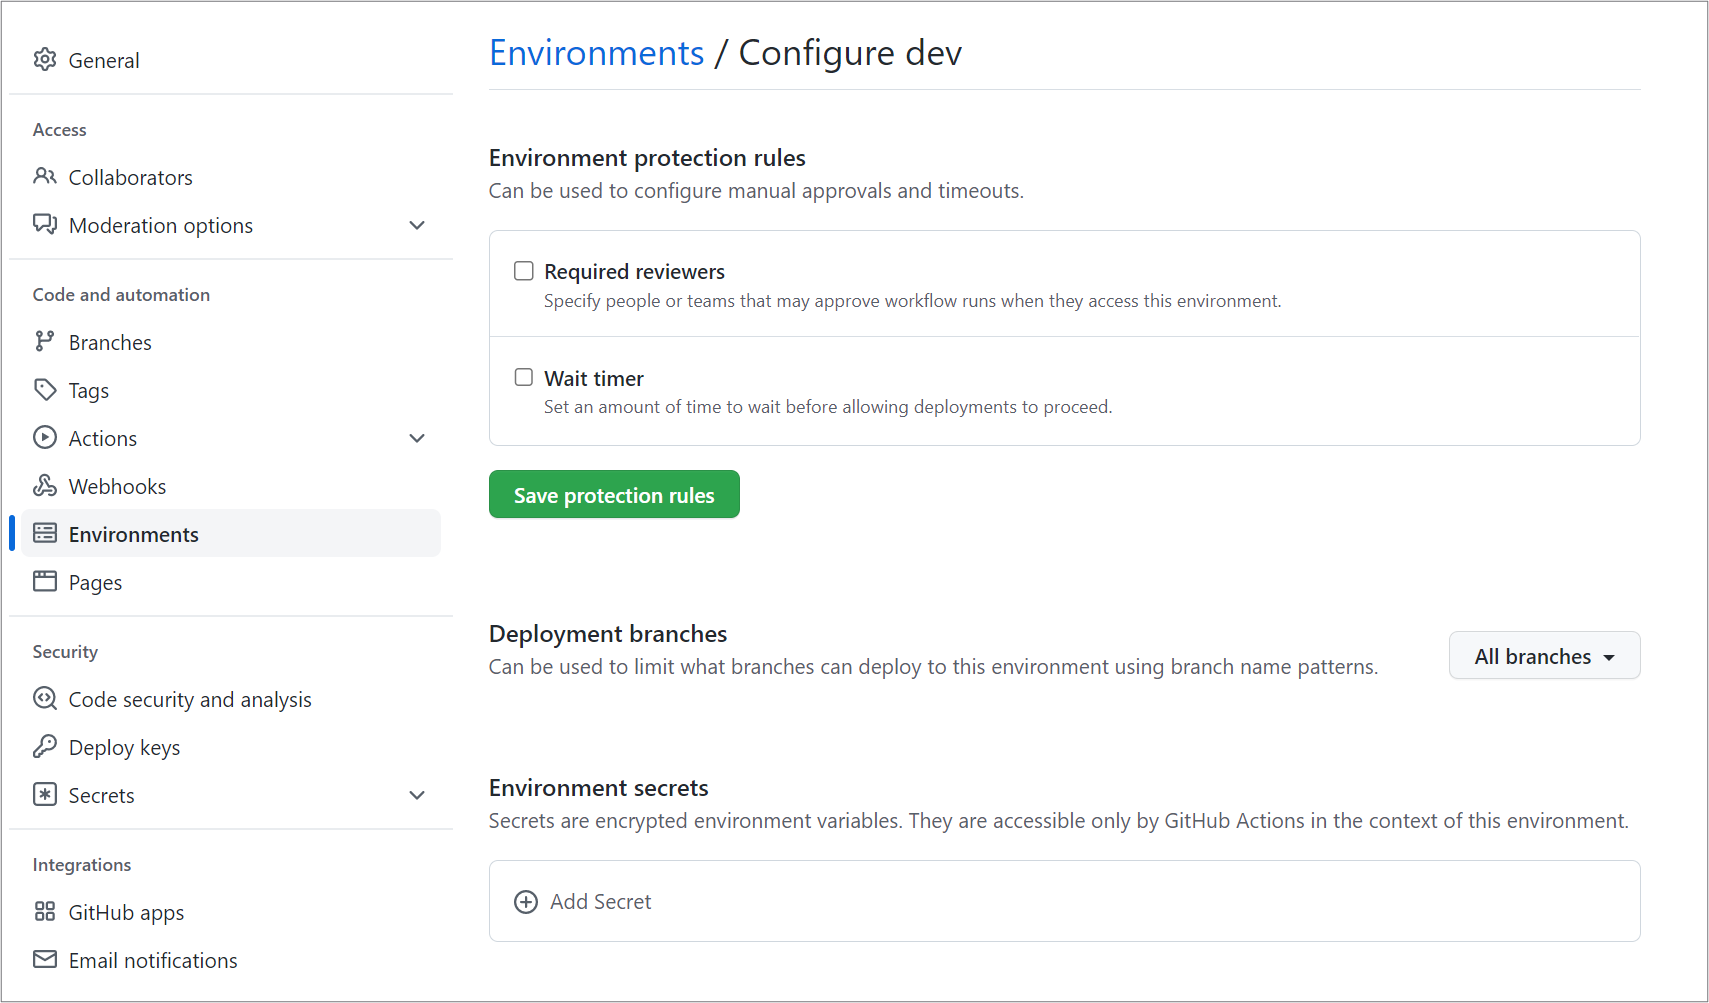
Task: Expand Moderation options in sidebar
Action: click(x=417, y=225)
